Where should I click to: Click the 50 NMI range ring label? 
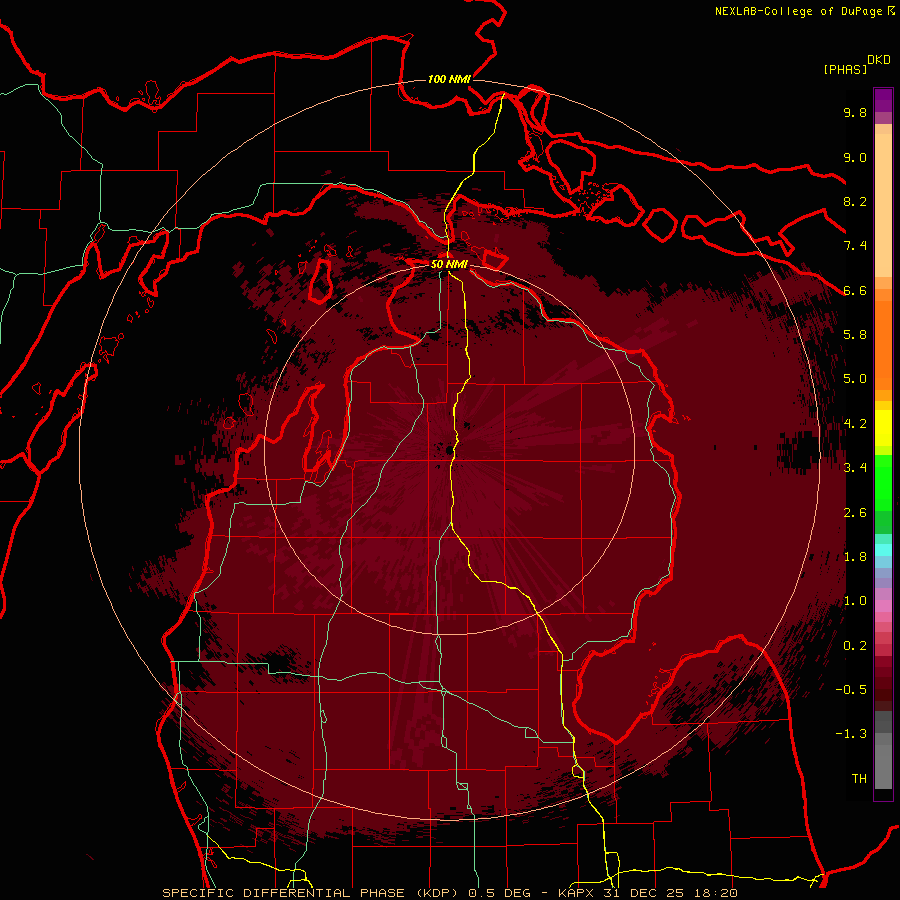(x=449, y=264)
